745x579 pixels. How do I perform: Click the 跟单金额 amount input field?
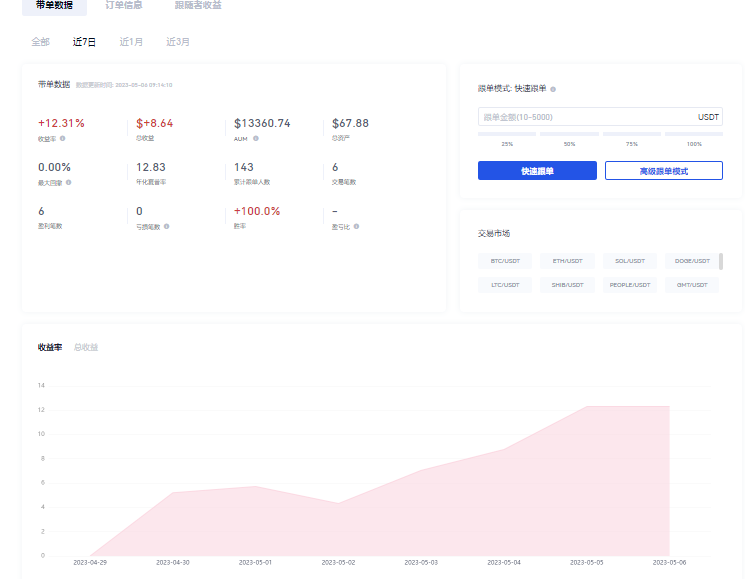[x=585, y=117]
